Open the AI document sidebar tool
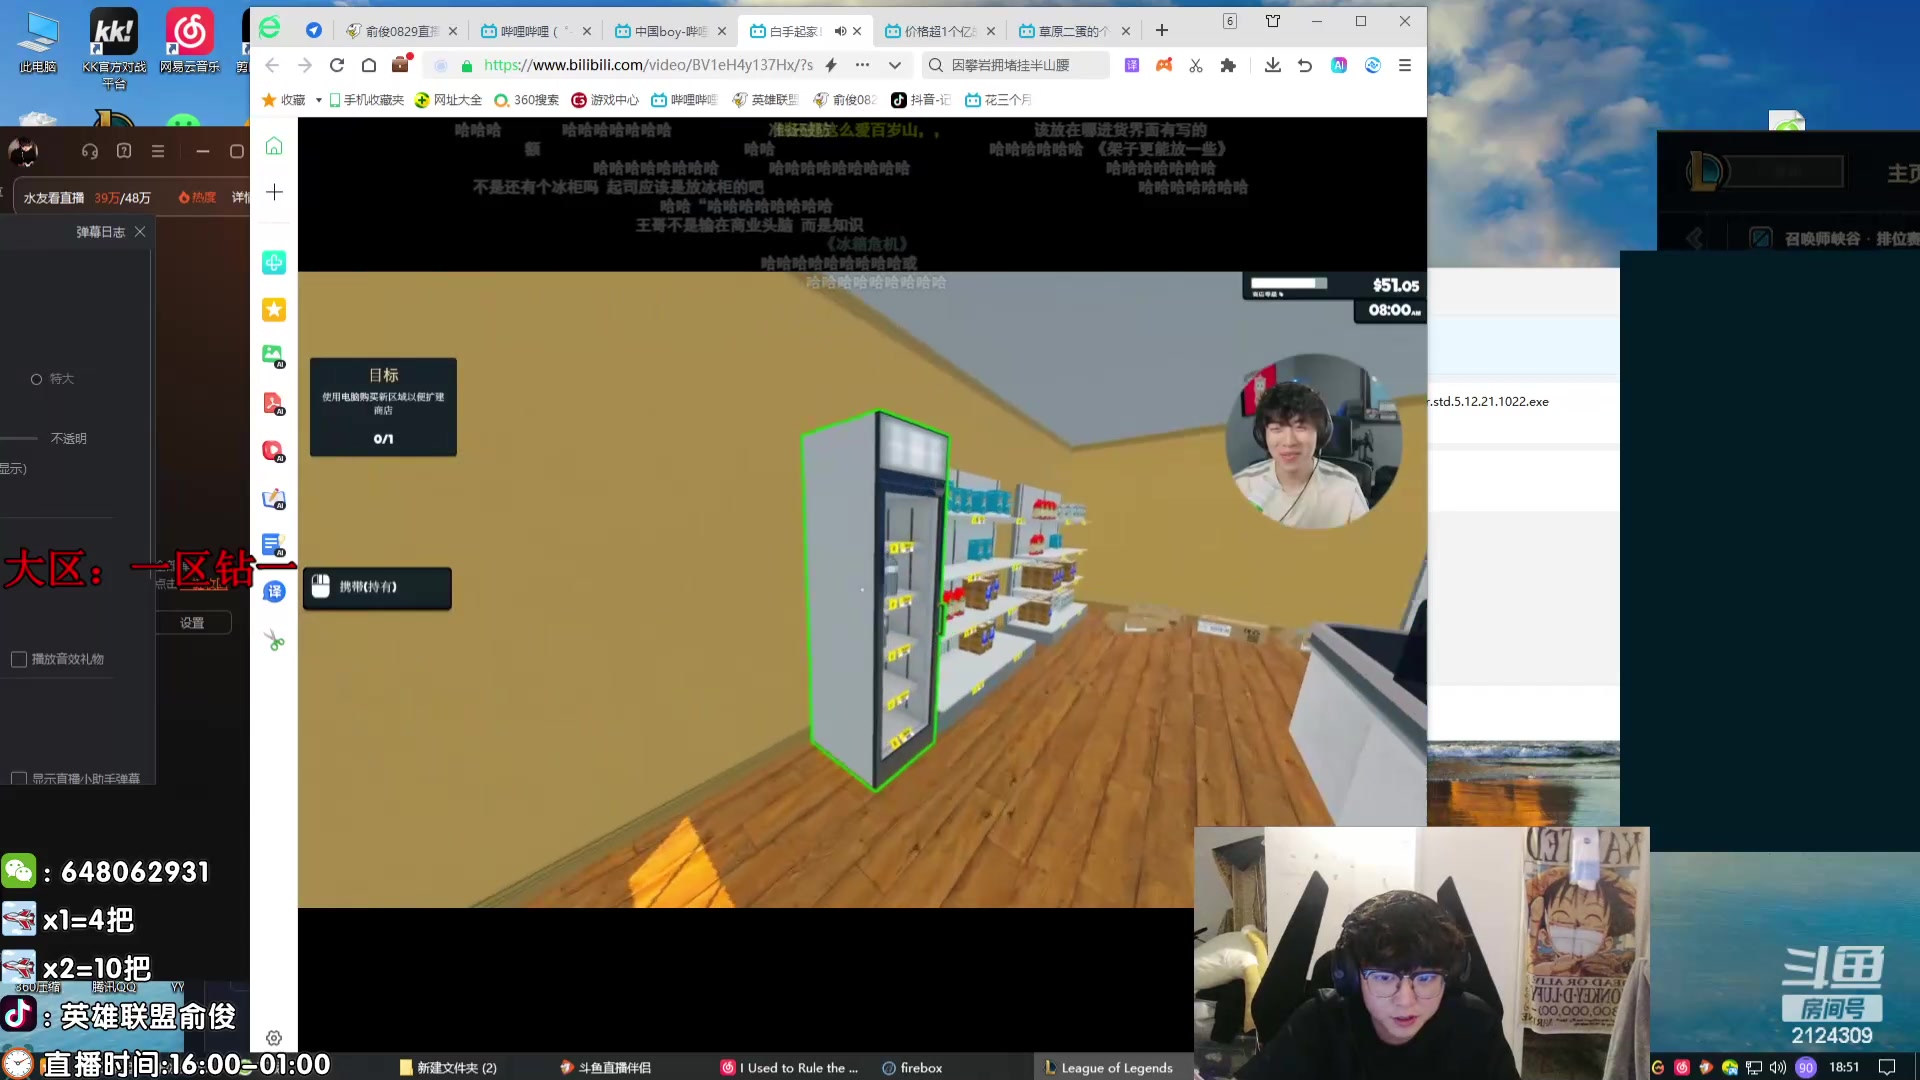1920x1080 pixels. (x=274, y=545)
